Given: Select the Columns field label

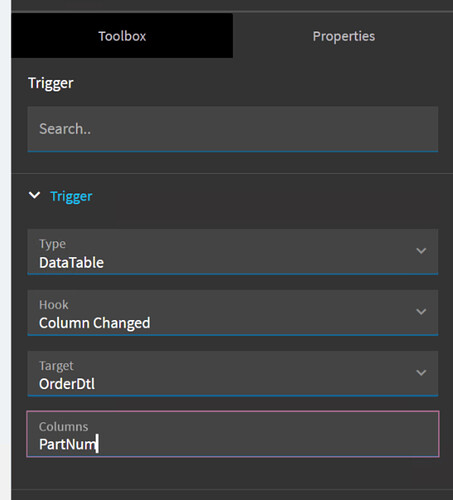Looking at the screenshot, I should (x=63, y=427).
